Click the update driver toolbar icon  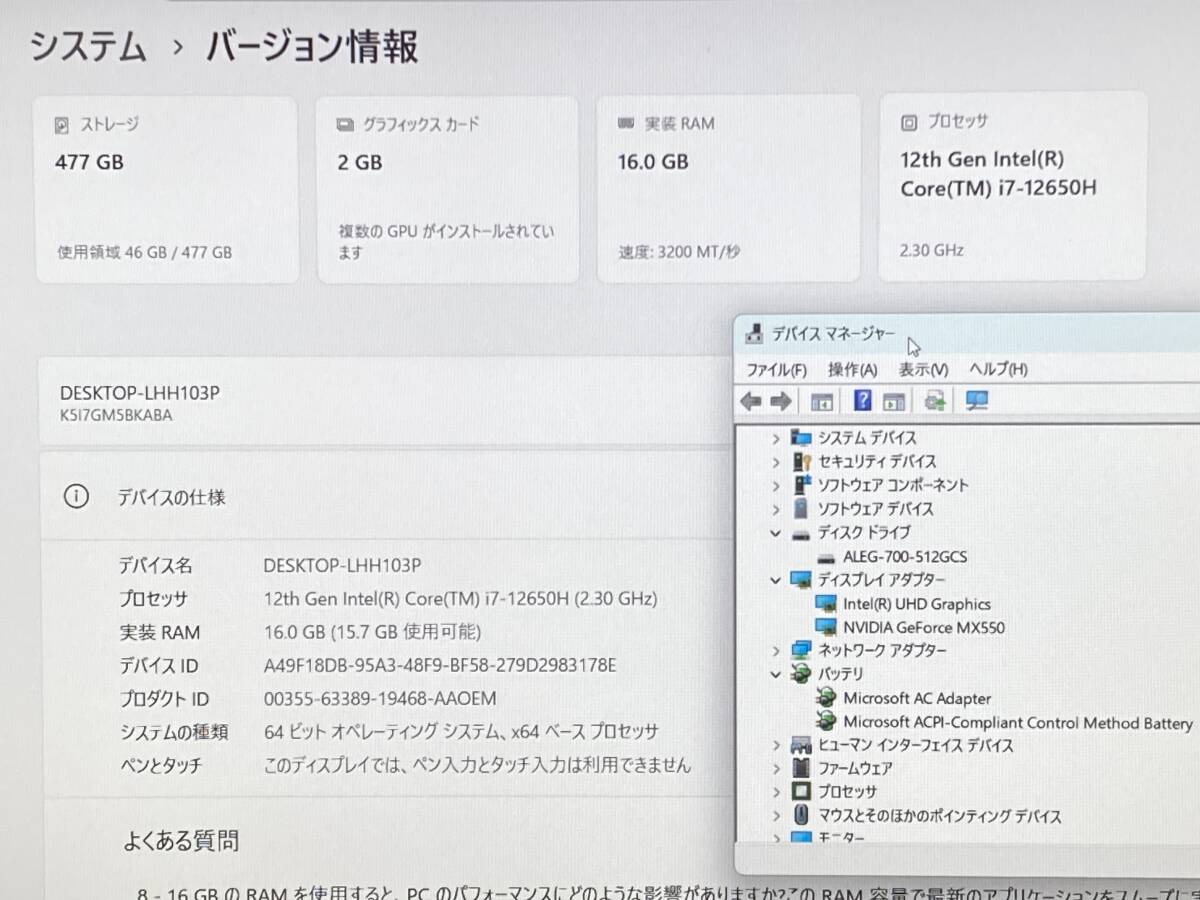936,401
